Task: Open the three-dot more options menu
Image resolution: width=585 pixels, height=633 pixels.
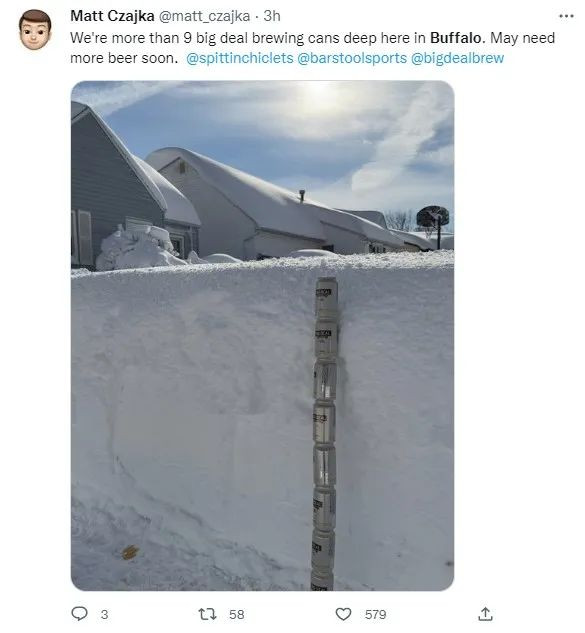Action: tap(566, 16)
